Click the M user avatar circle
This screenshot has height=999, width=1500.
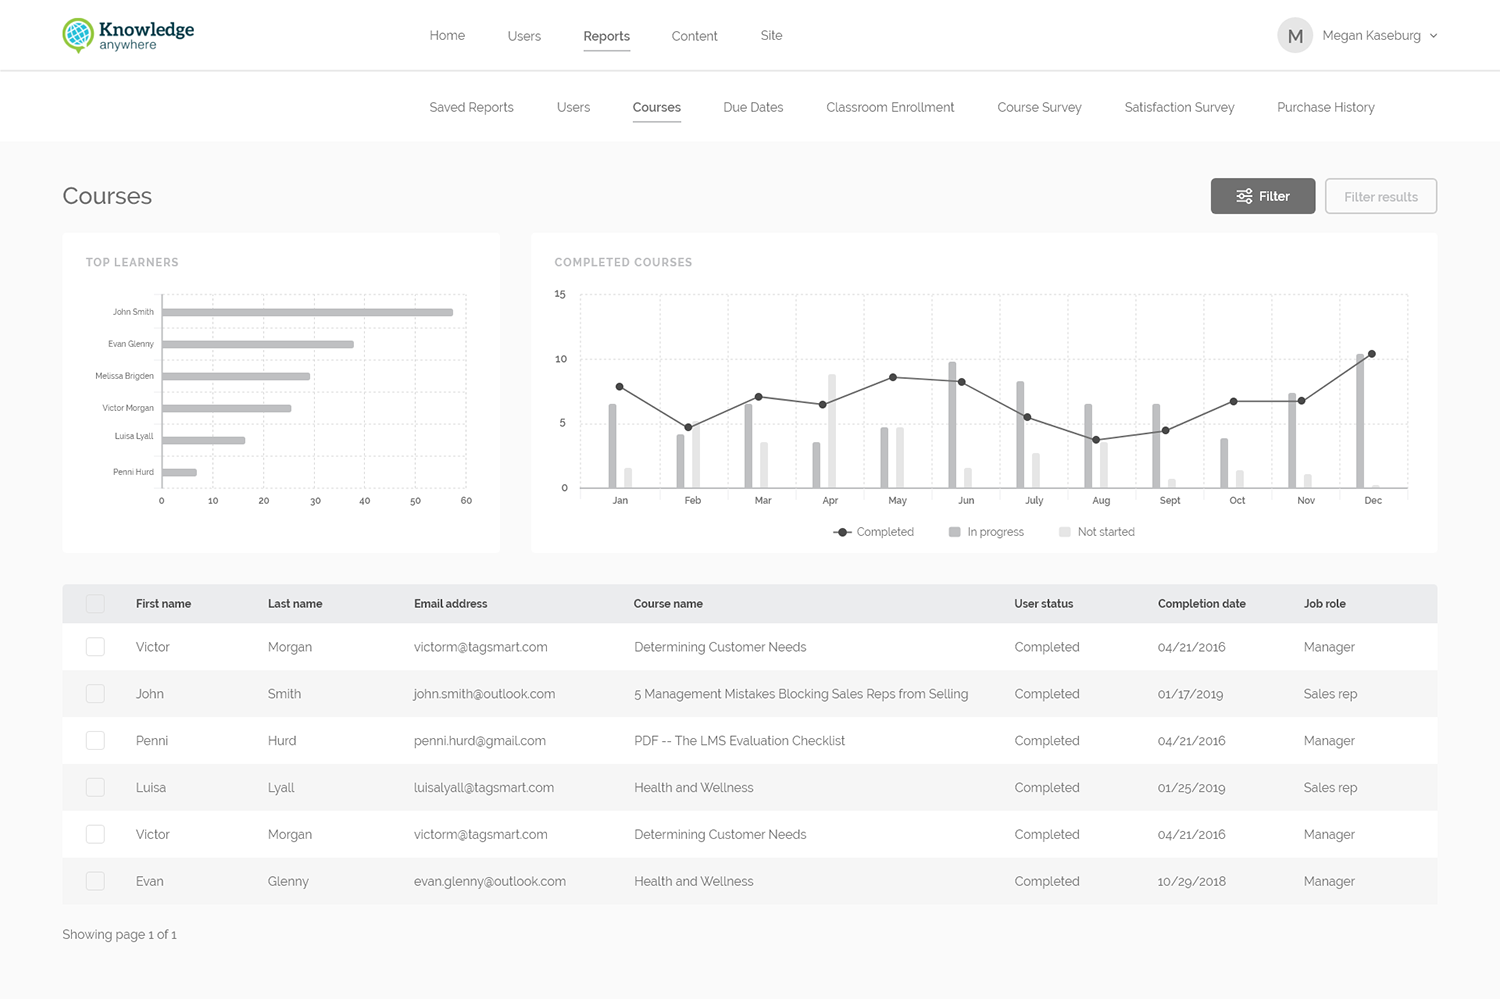click(x=1294, y=36)
